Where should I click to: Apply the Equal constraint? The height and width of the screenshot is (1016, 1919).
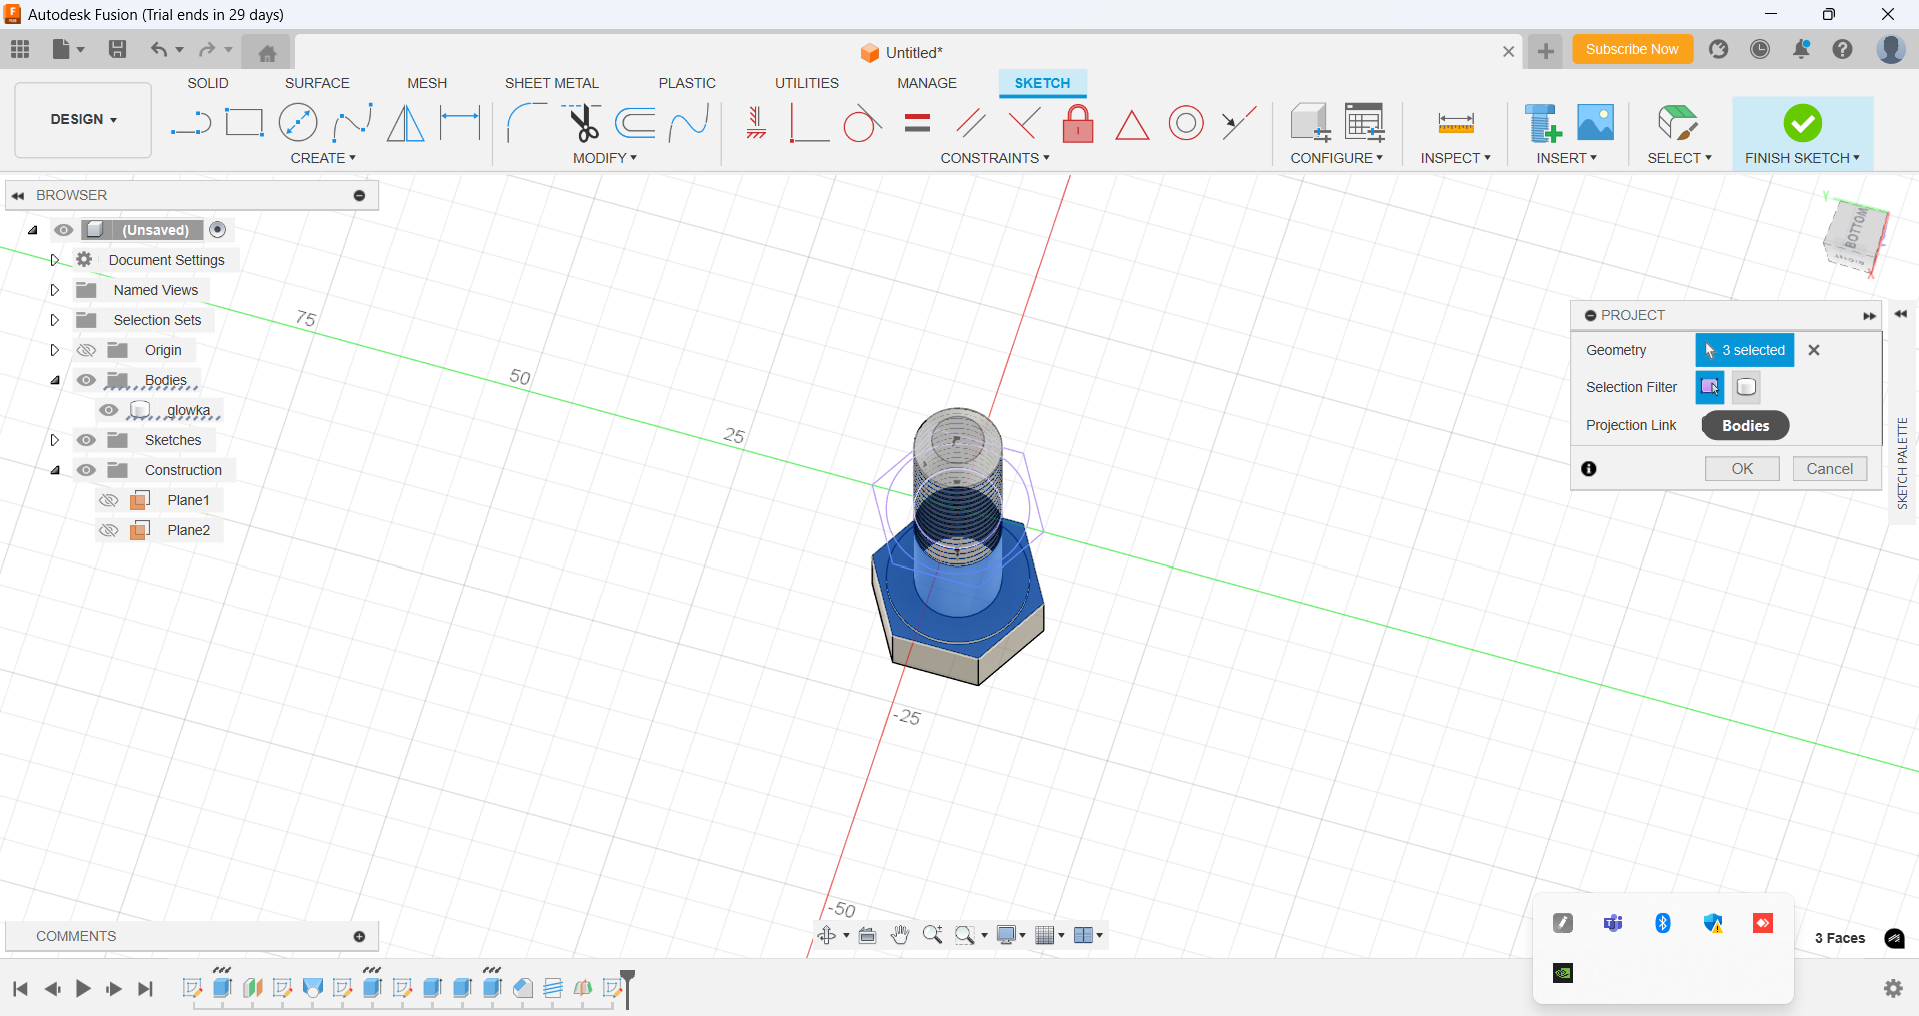(917, 123)
